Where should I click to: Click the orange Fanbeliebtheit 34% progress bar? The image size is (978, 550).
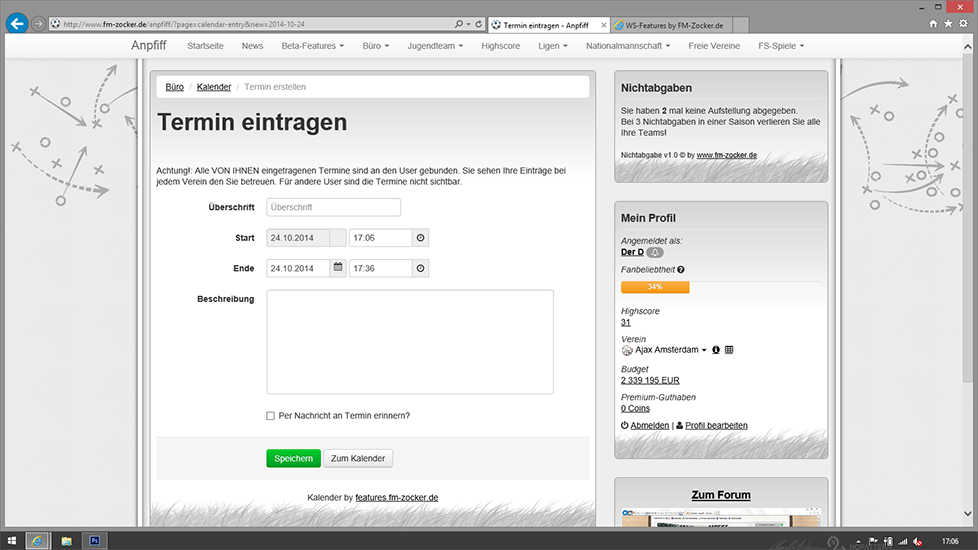pos(655,287)
